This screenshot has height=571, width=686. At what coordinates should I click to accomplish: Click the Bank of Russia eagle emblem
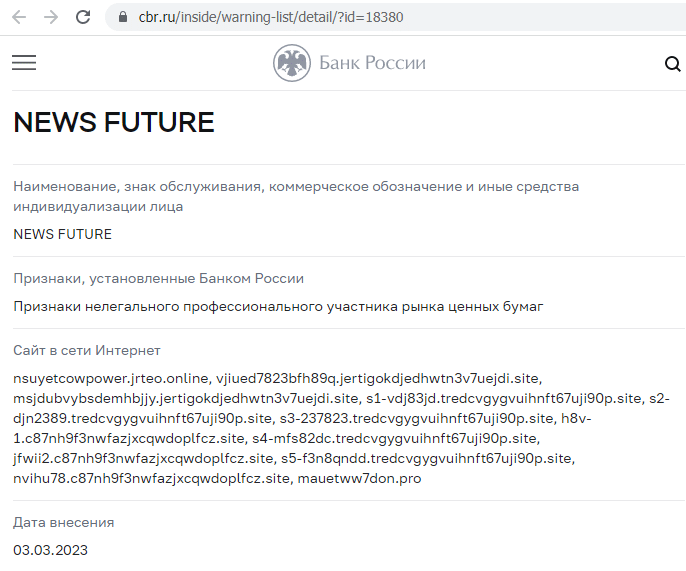292,63
